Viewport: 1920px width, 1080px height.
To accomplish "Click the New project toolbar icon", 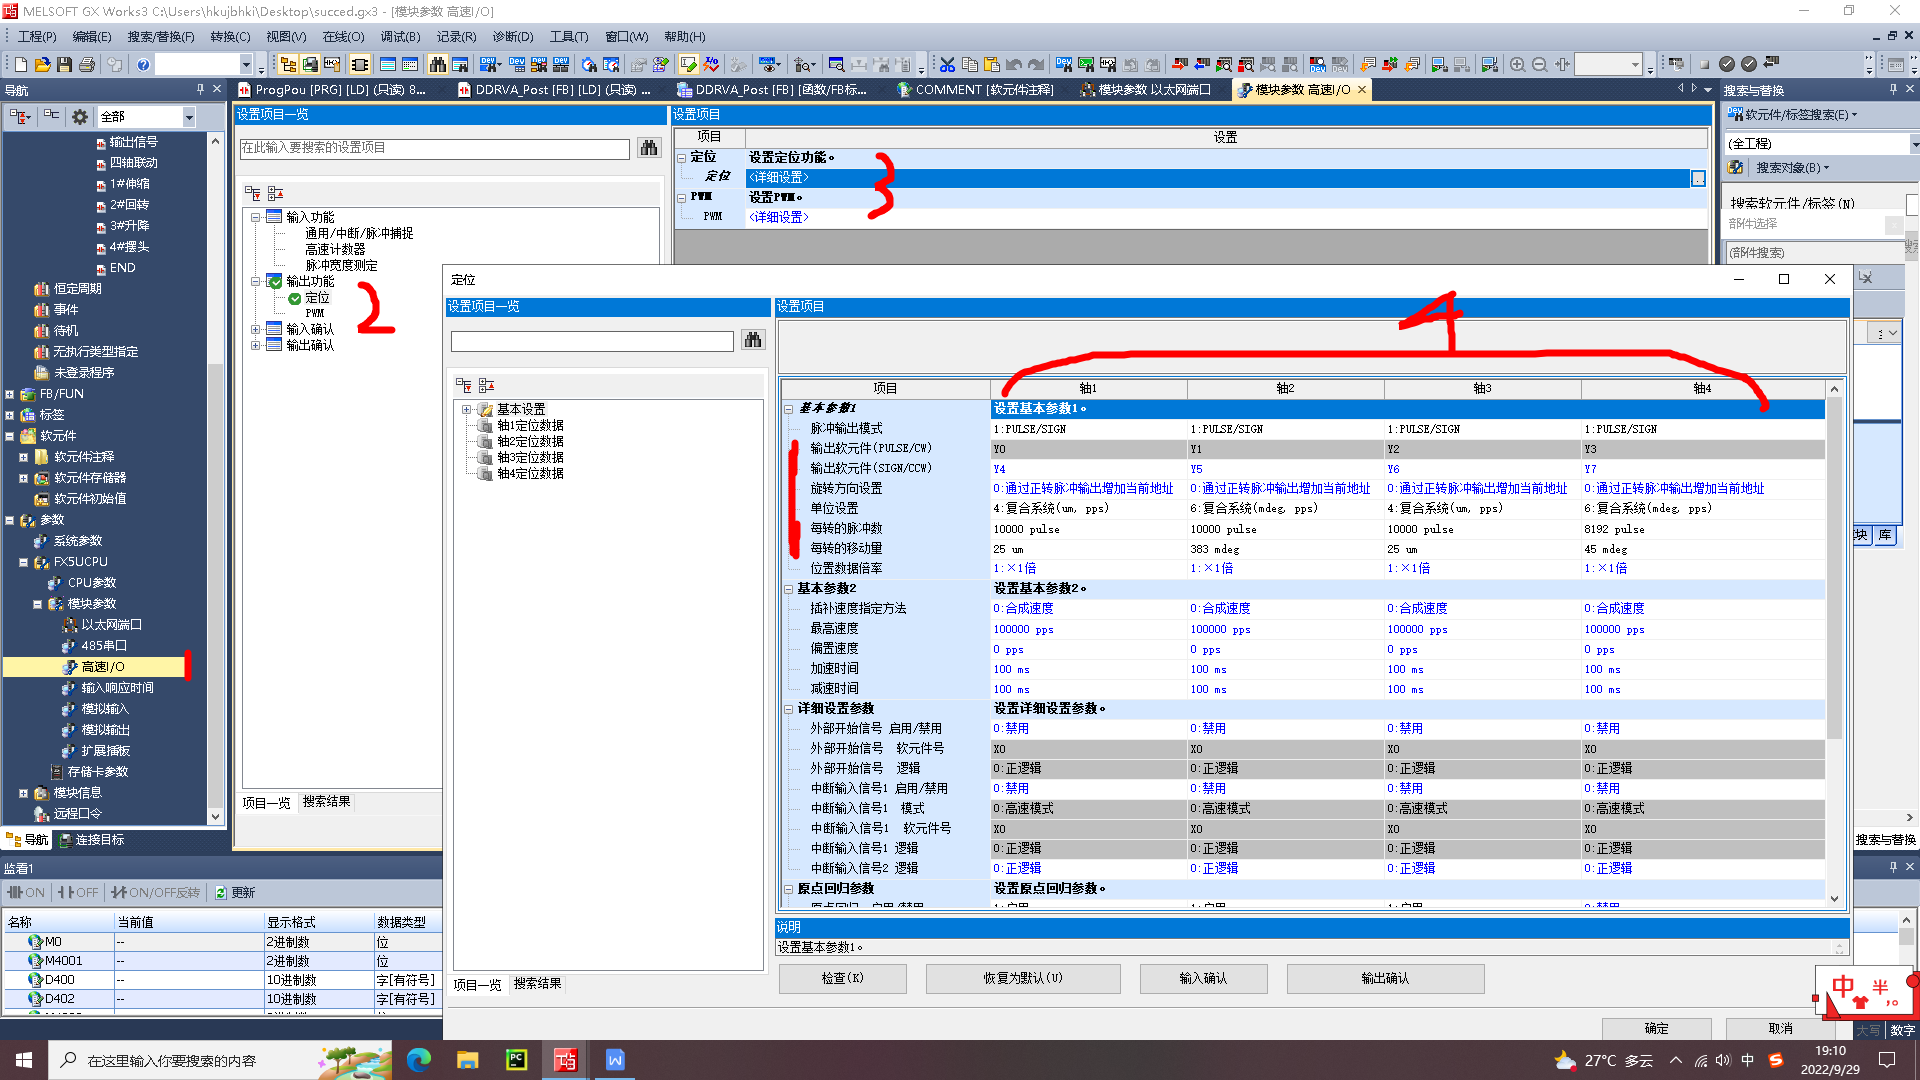I will click(x=20, y=65).
